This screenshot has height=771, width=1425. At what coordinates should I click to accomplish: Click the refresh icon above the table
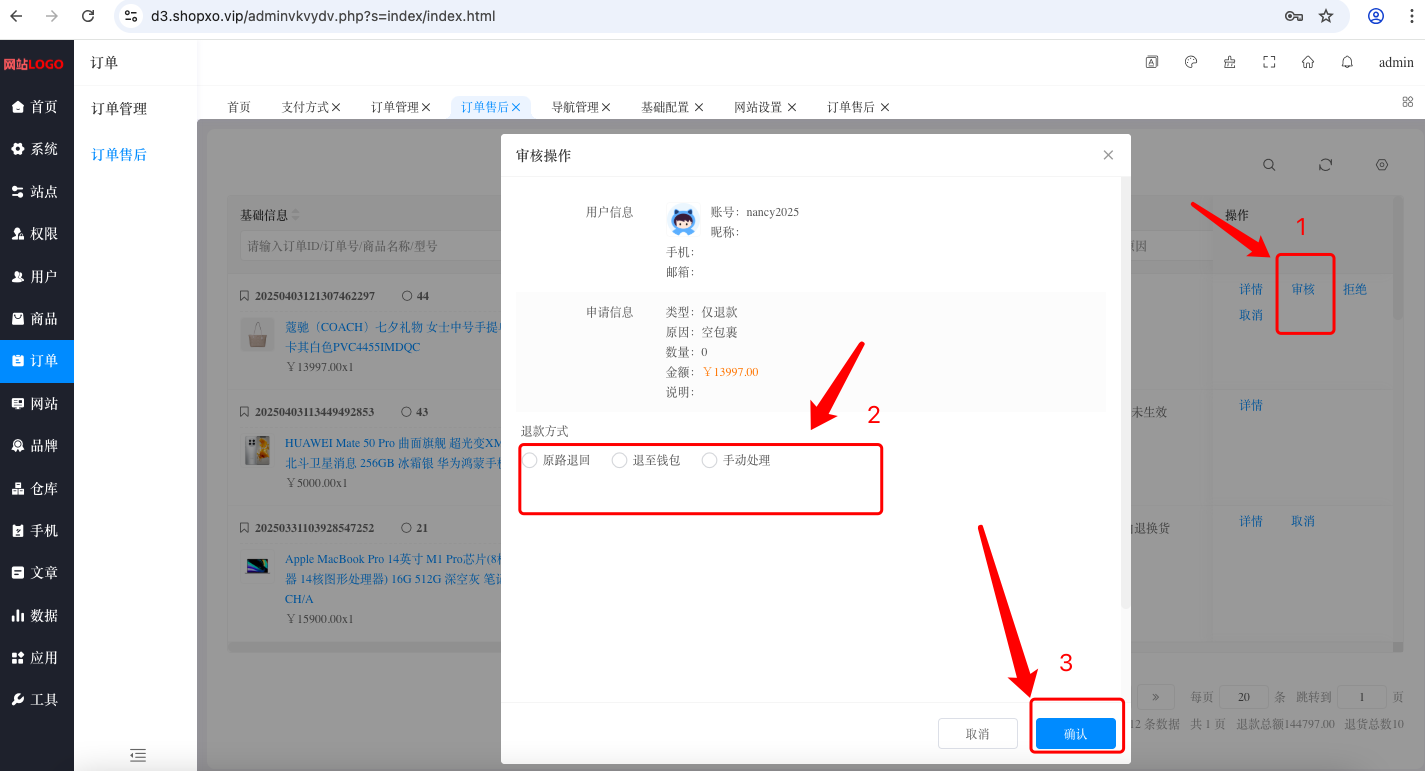1326,165
